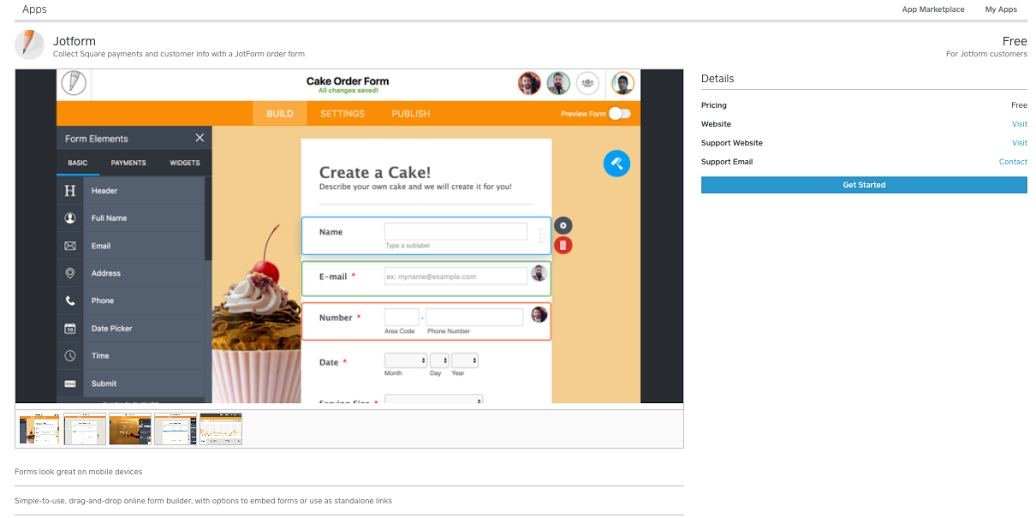This screenshot has width=1036, height=518.
Task: Click the first collaborator avatar
Action: [x=529, y=83]
